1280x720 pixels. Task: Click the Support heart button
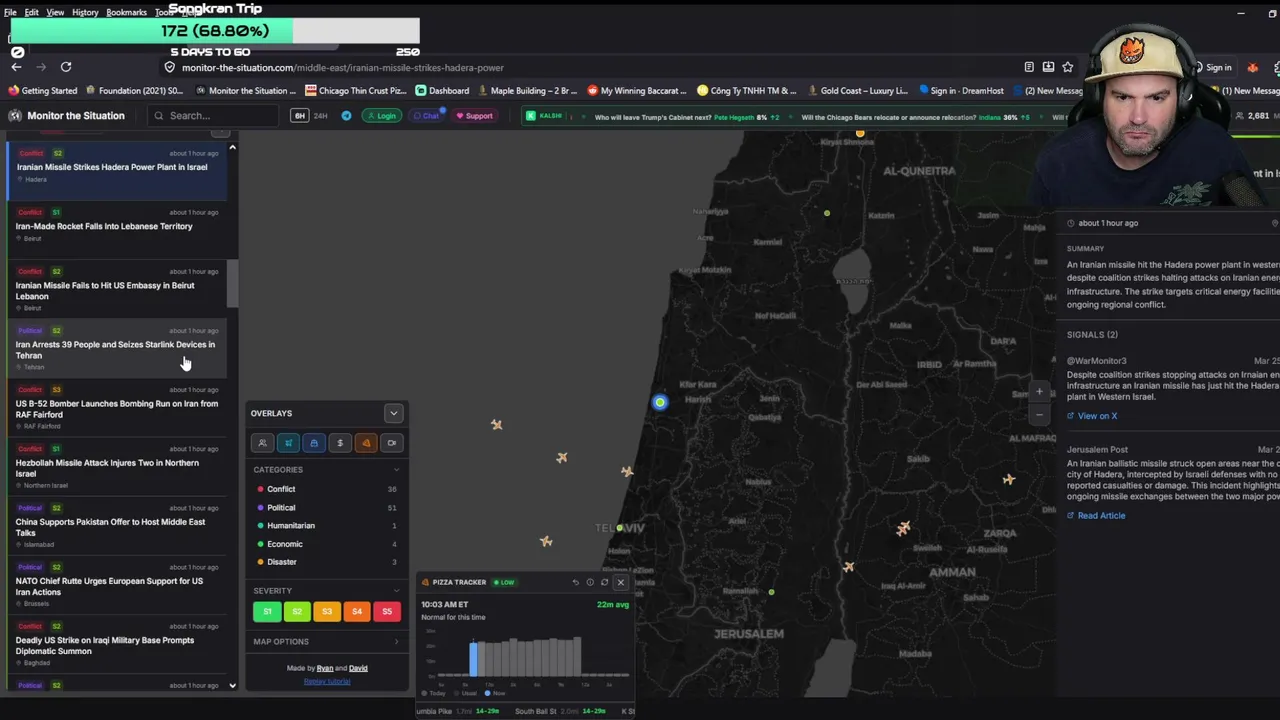(x=474, y=116)
